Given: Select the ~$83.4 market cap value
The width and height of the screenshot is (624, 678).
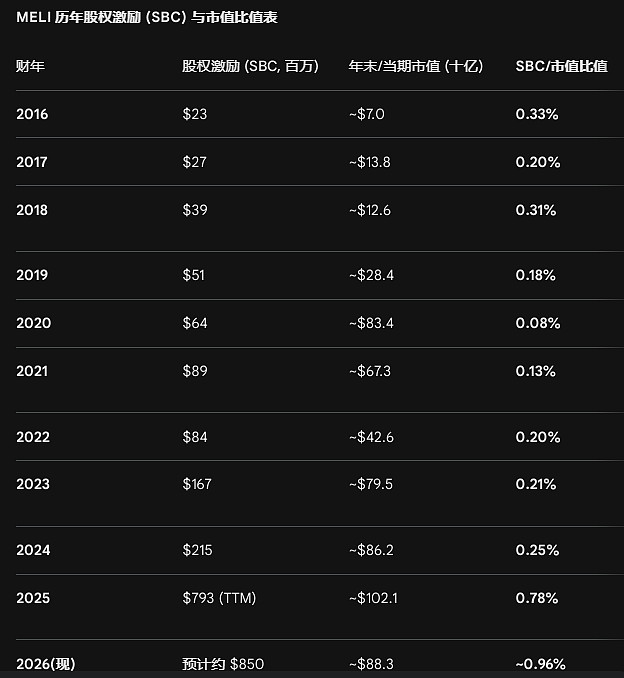Looking at the screenshot, I should pyautogui.click(x=370, y=323).
